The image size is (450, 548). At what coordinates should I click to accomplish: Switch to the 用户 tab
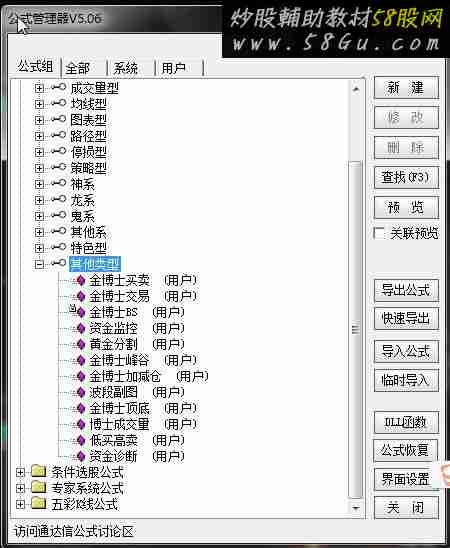[x=180, y=68]
